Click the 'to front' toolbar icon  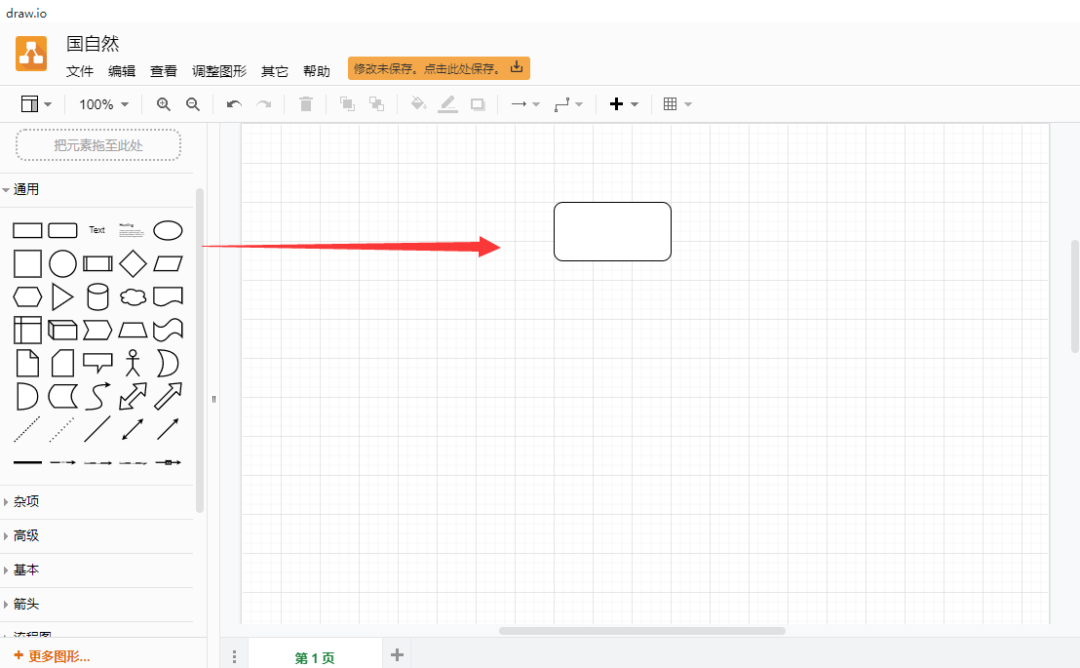pos(347,104)
